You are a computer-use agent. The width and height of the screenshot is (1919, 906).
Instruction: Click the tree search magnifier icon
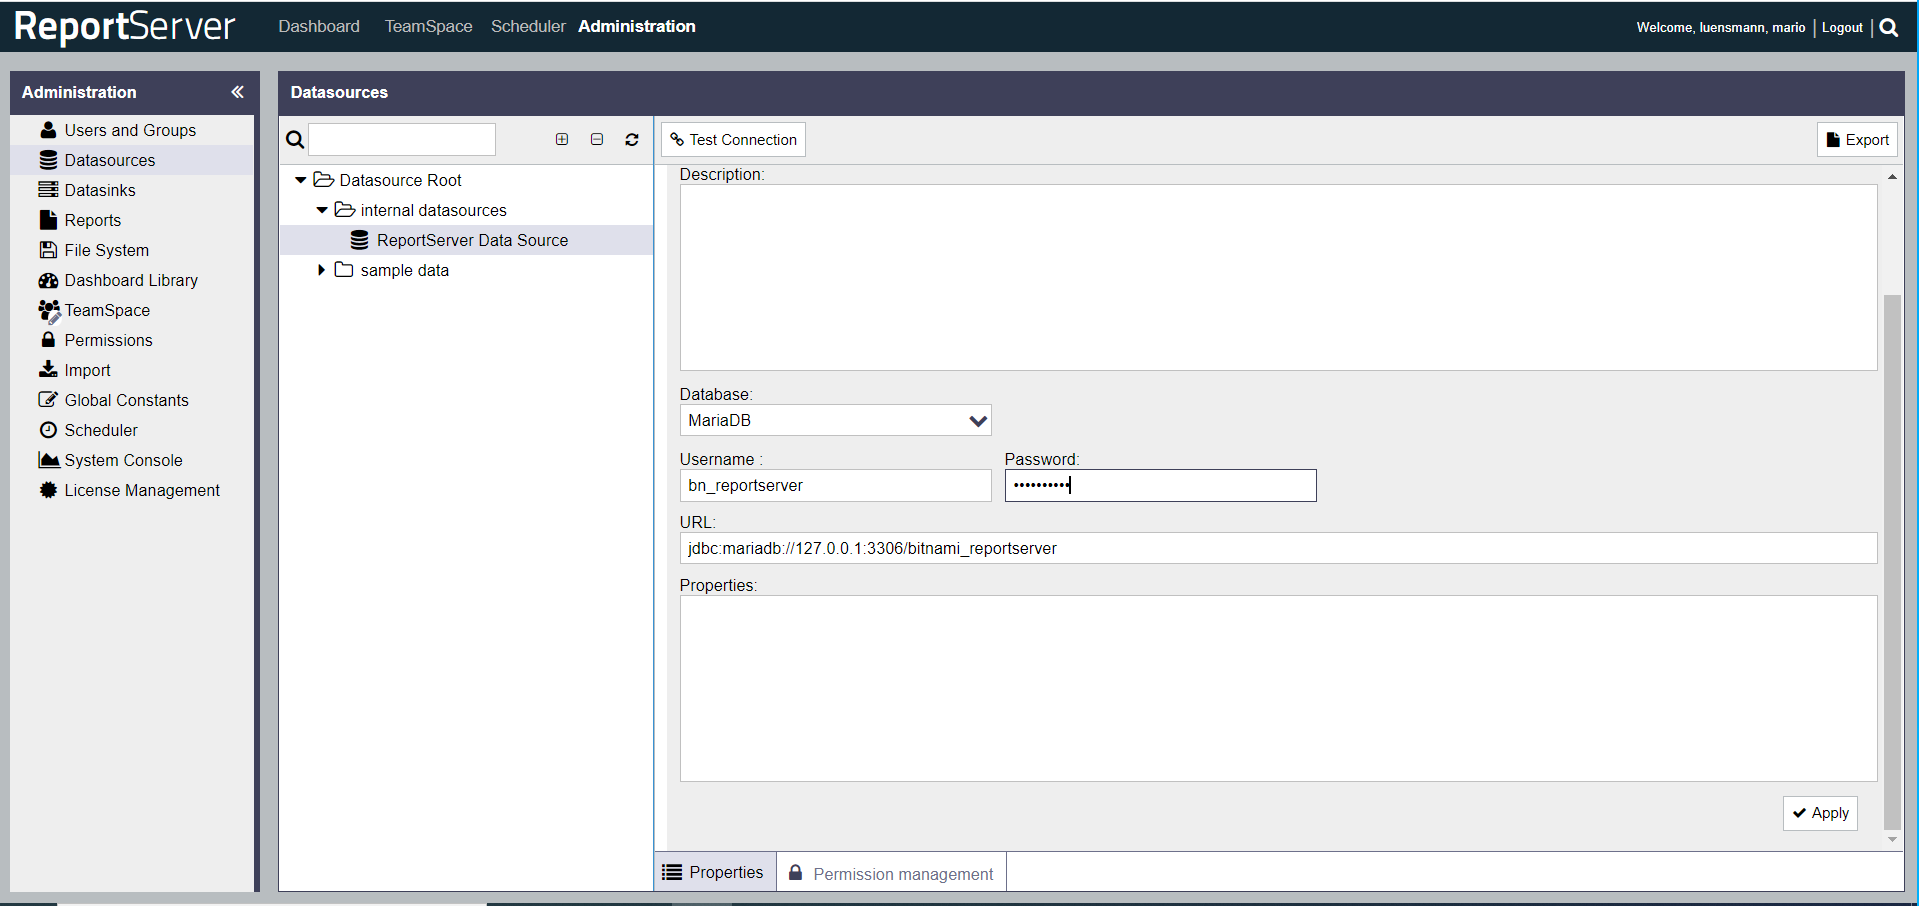(295, 140)
